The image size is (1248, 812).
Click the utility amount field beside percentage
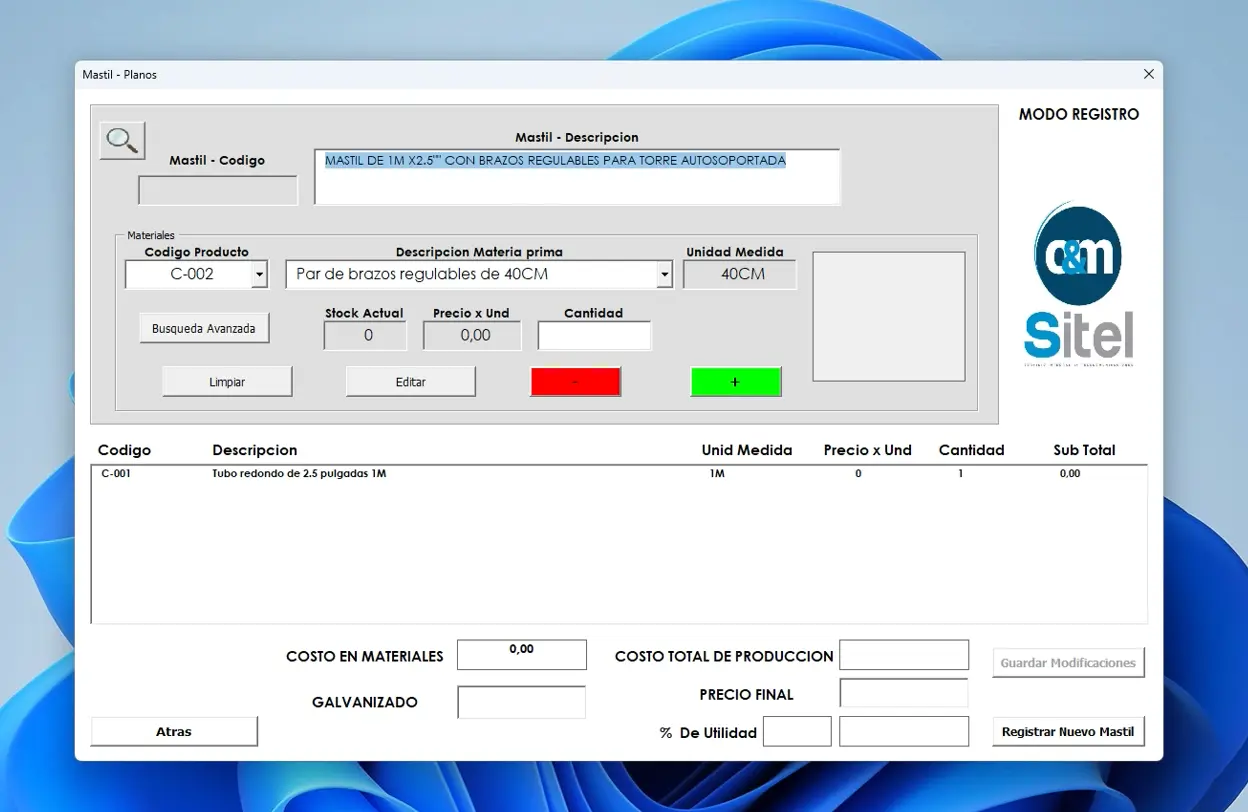pyautogui.click(x=904, y=731)
